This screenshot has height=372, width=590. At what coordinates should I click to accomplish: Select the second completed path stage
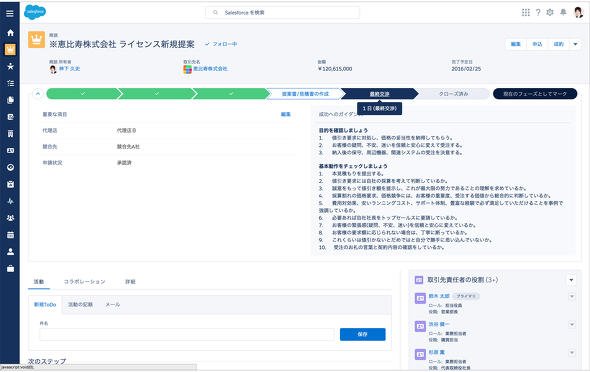coord(157,94)
